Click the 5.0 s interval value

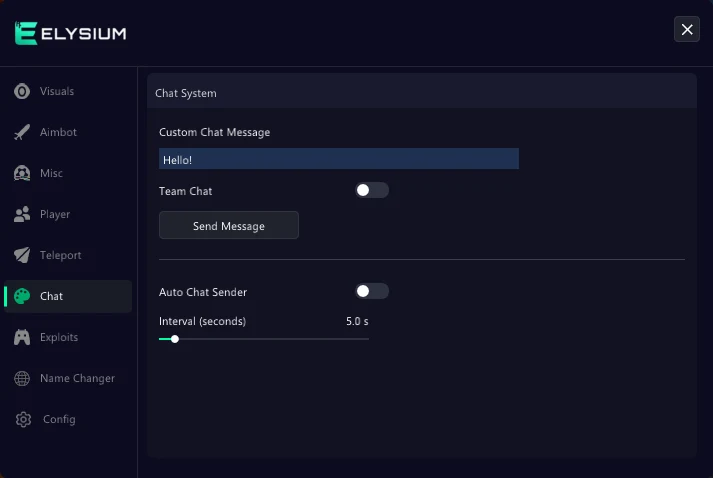point(357,321)
